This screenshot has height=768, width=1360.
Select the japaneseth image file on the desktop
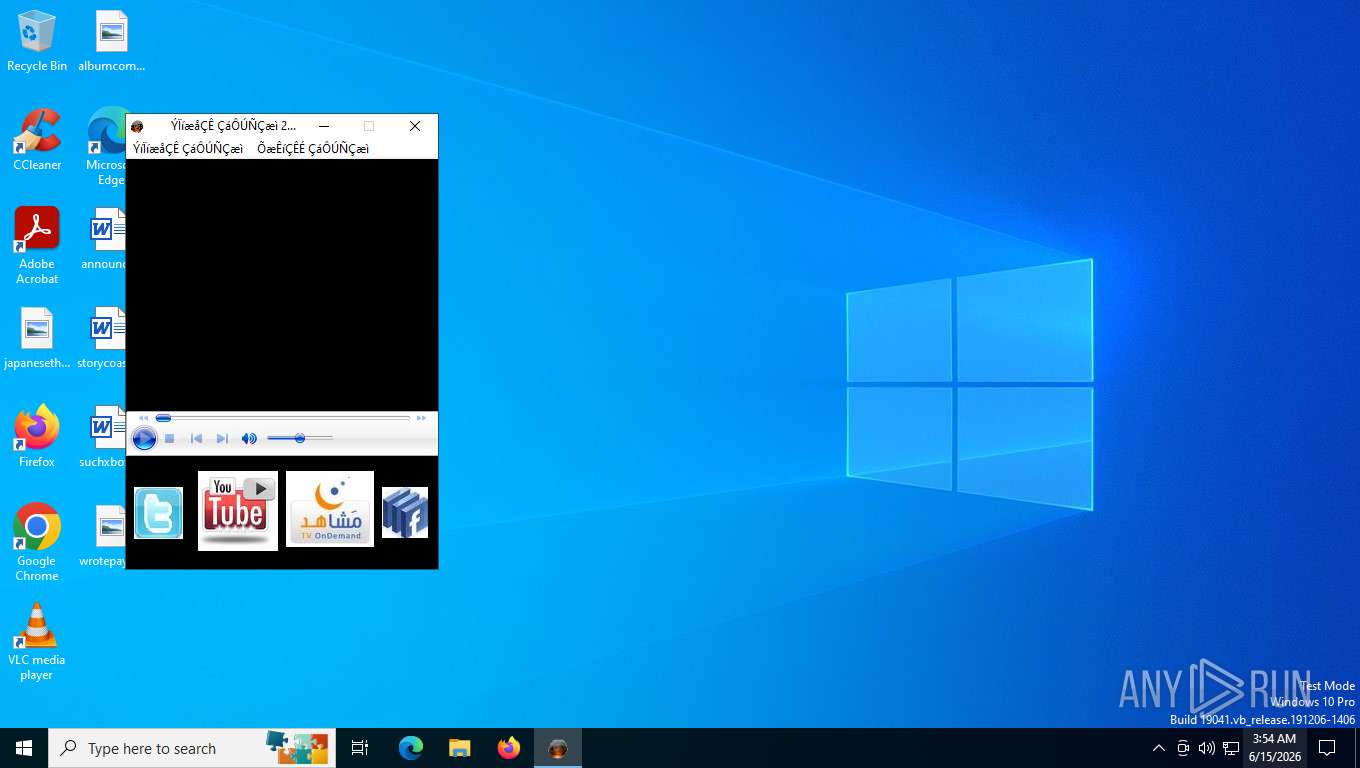coord(37,338)
